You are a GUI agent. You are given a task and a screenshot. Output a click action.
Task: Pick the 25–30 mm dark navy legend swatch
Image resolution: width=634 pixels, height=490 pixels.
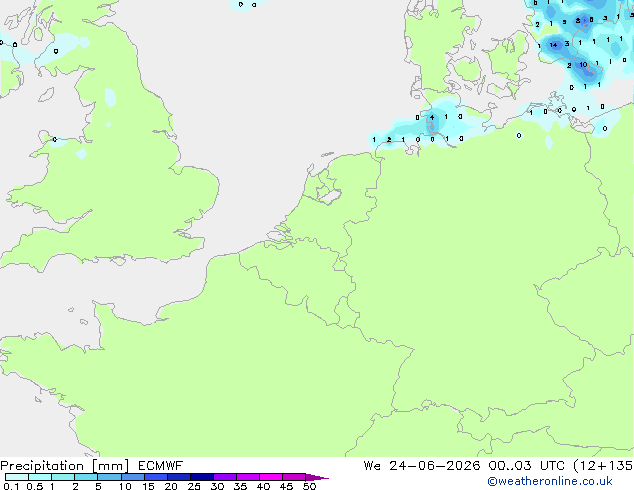(202, 477)
